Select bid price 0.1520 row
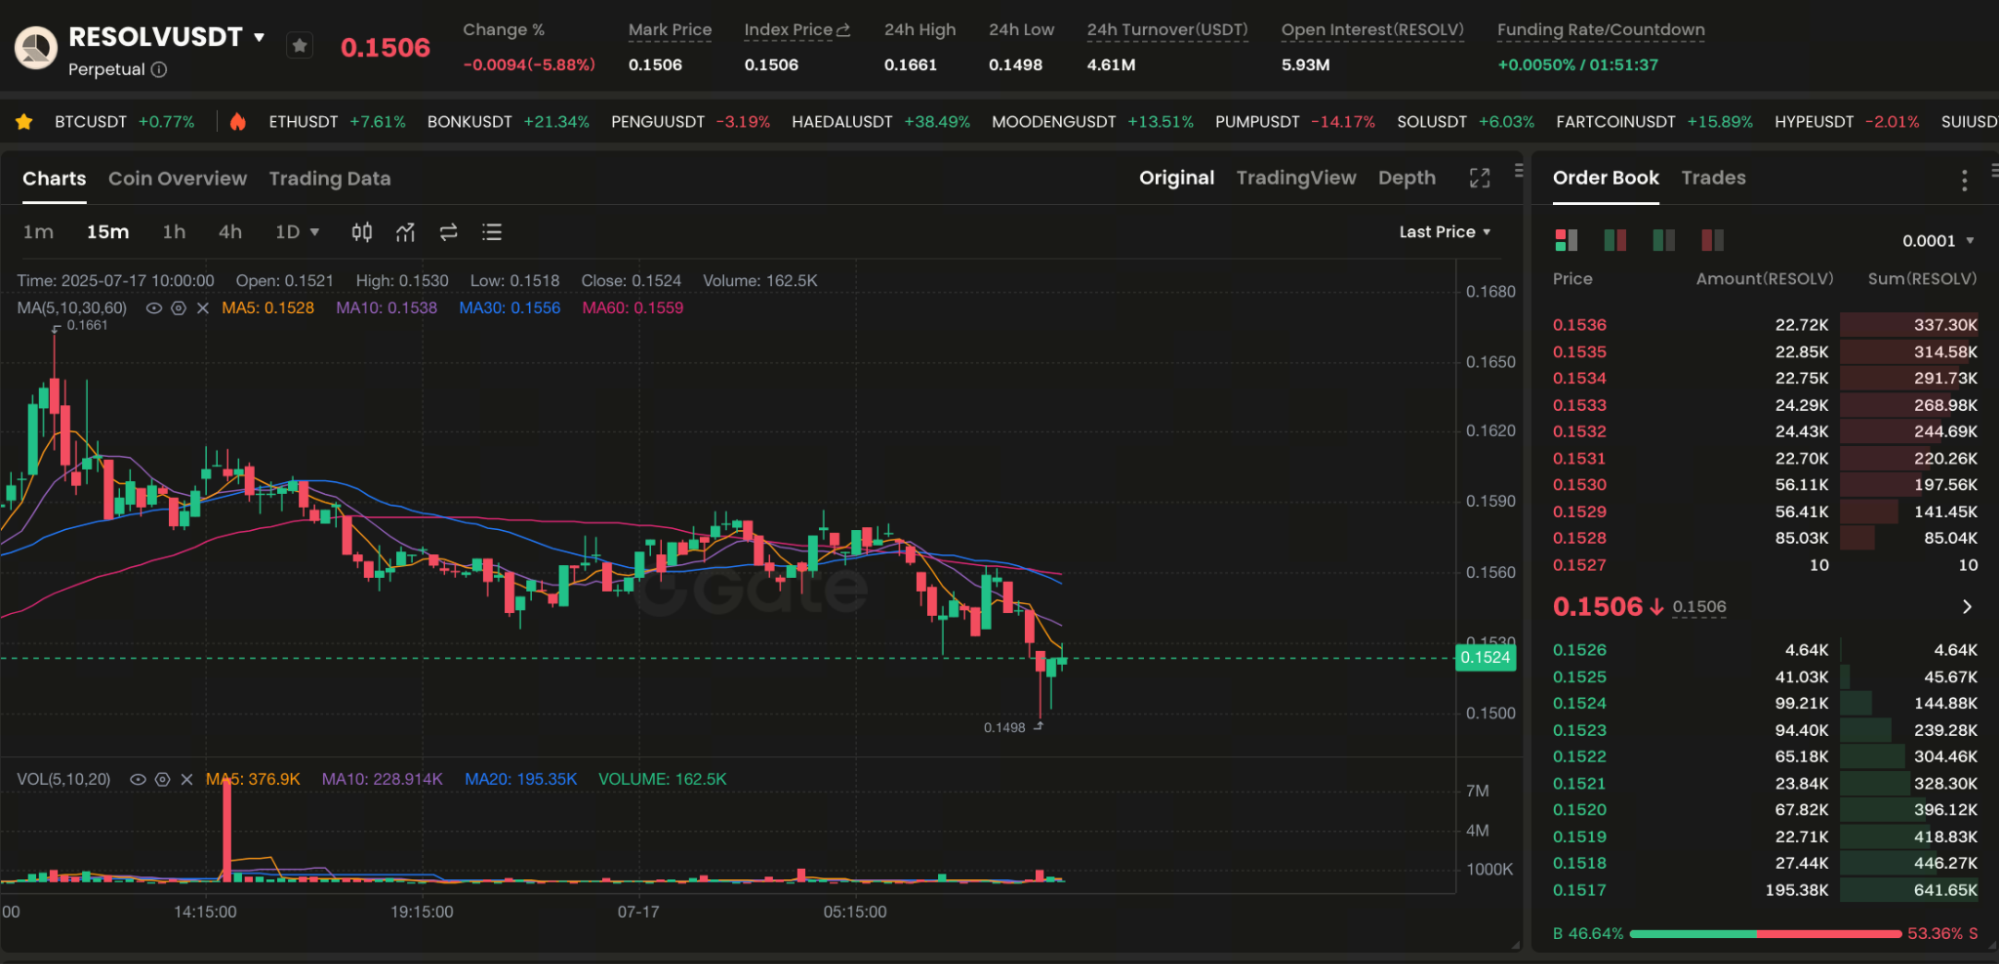 coord(1765,810)
